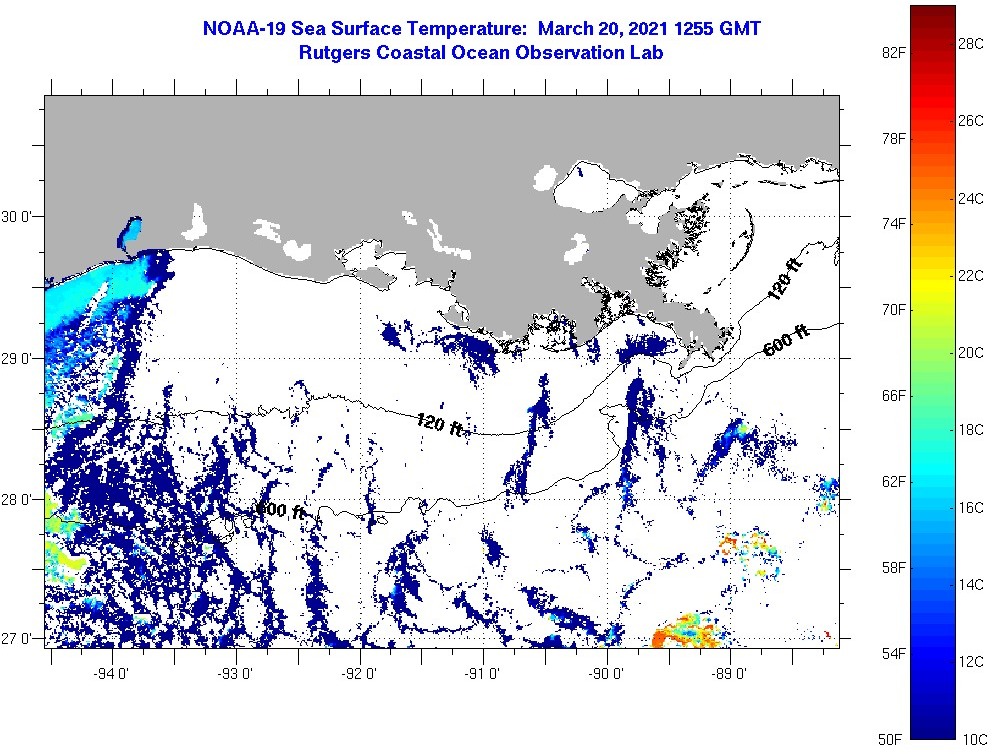Click the '16C' colorbar label
This screenshot has height=754, width=992.
tap(971, 508)
